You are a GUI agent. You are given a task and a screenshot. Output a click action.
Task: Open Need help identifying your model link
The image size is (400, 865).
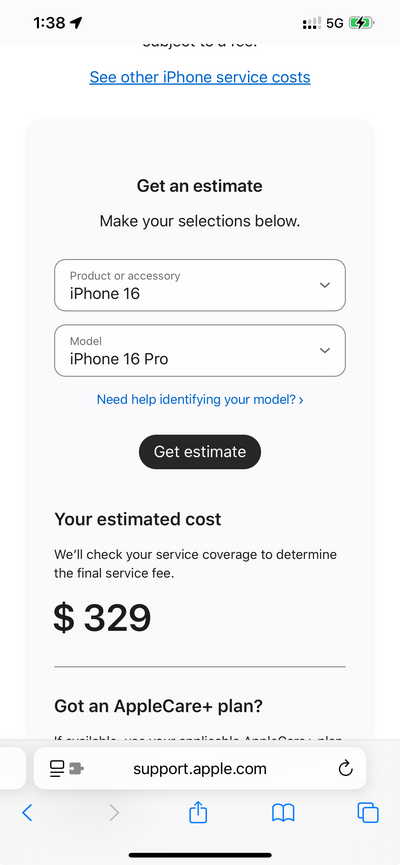pos(200,399)
